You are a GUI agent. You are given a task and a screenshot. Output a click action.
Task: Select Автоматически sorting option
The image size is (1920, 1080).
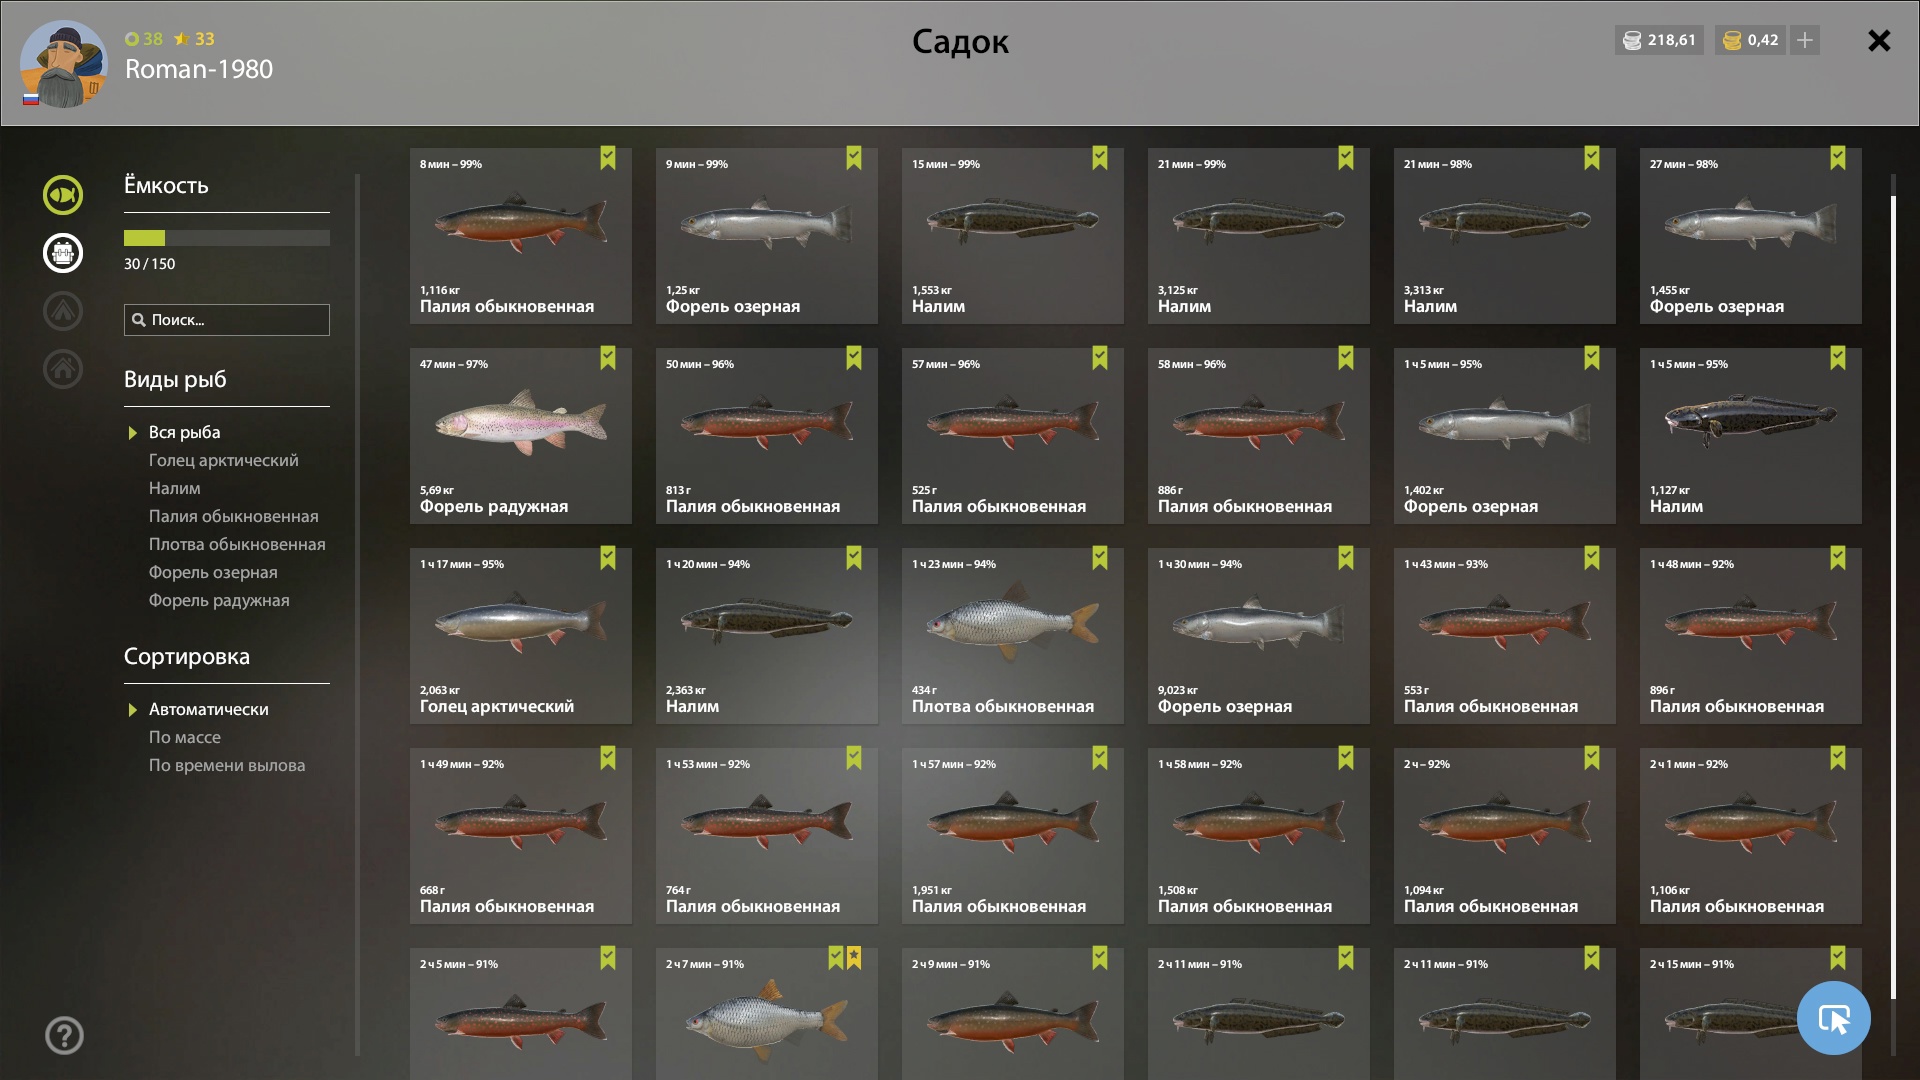click(208, 709)
